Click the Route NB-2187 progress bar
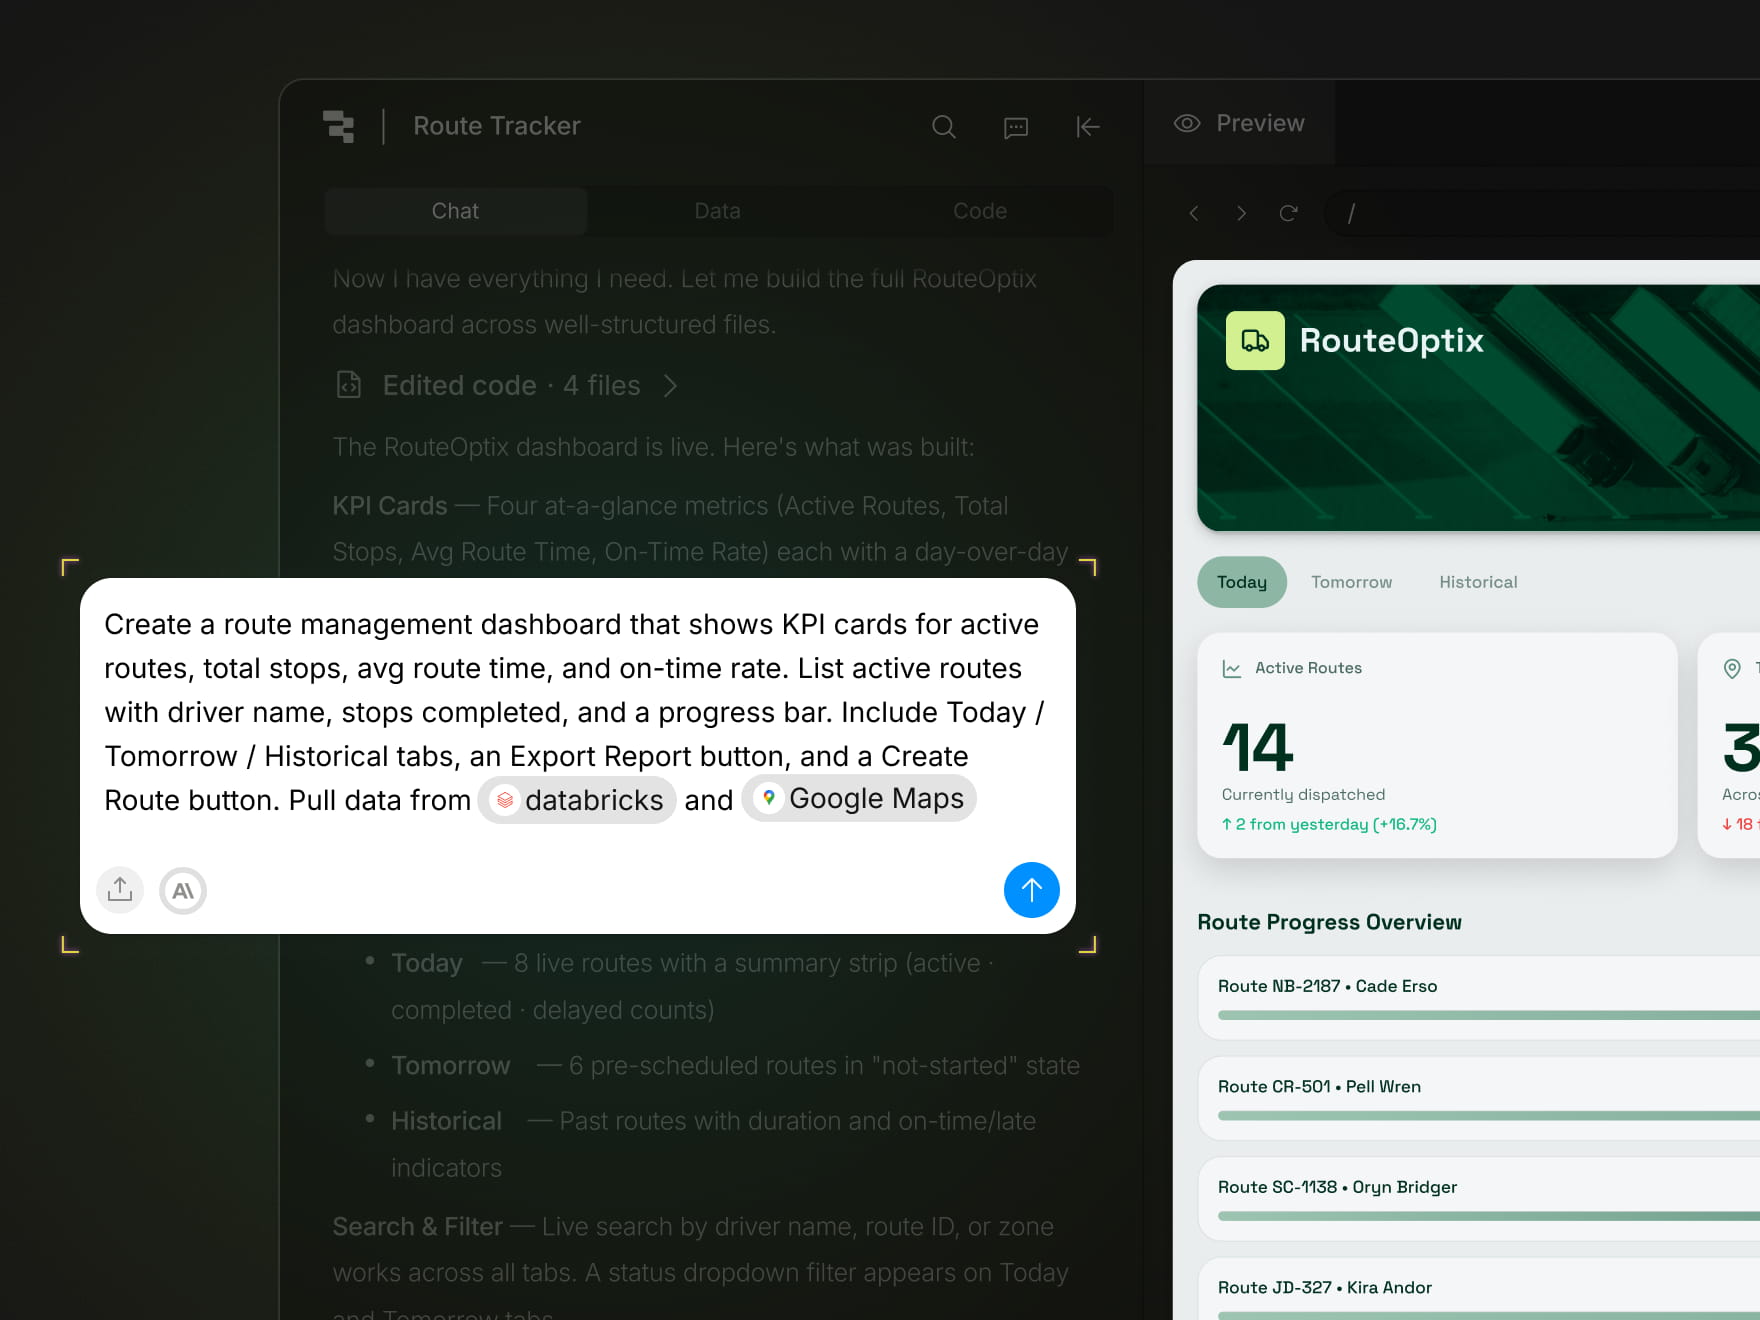Screen dimensions: 1760x1320 [x=1489, y=1015]
